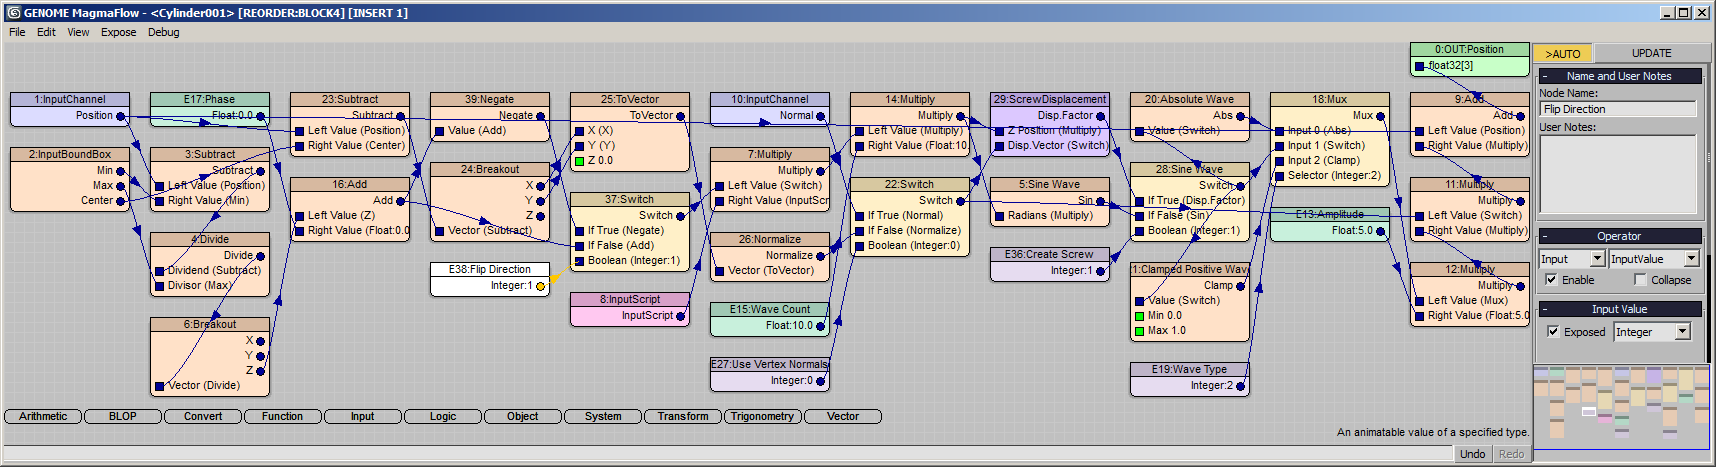The image size is (1716, 467).
Task: Open the Convert operator category
Action: 203,416
